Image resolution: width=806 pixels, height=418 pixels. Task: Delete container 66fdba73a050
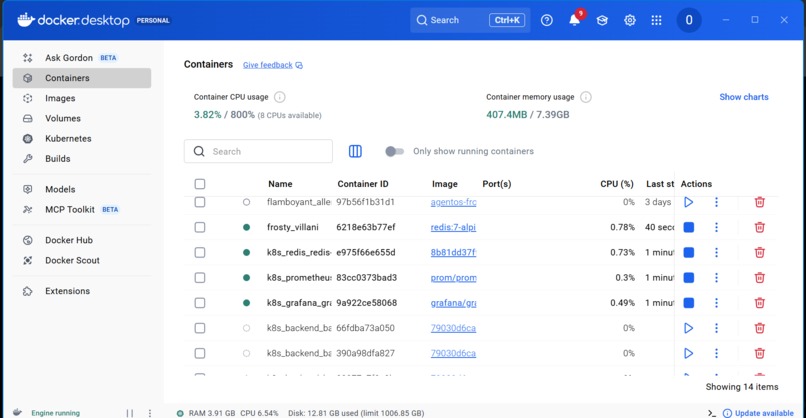coord(759,328)
